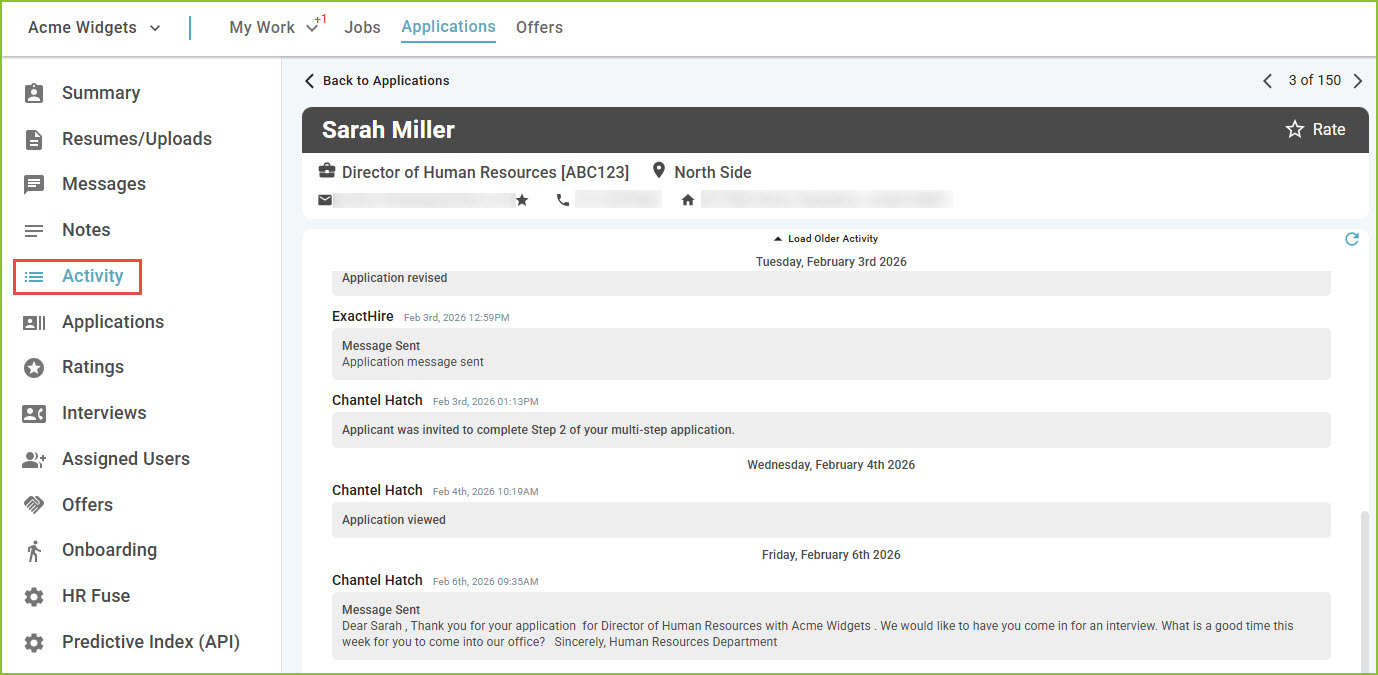The image size is (1378, 675).
Task: Click the home address icon
Action: click(x=688, y=200)
